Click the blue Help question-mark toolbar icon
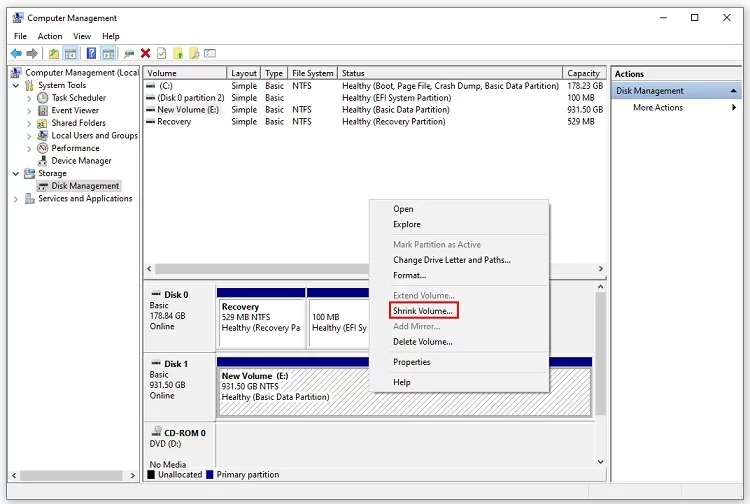The height and width of the screenshot is (504, 750). click(91, 54)
